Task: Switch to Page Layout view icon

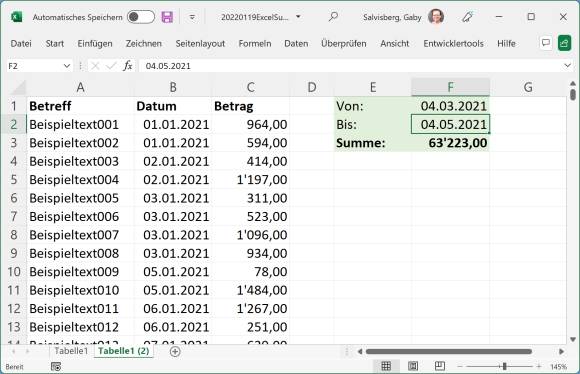Action: click(413, 366)
